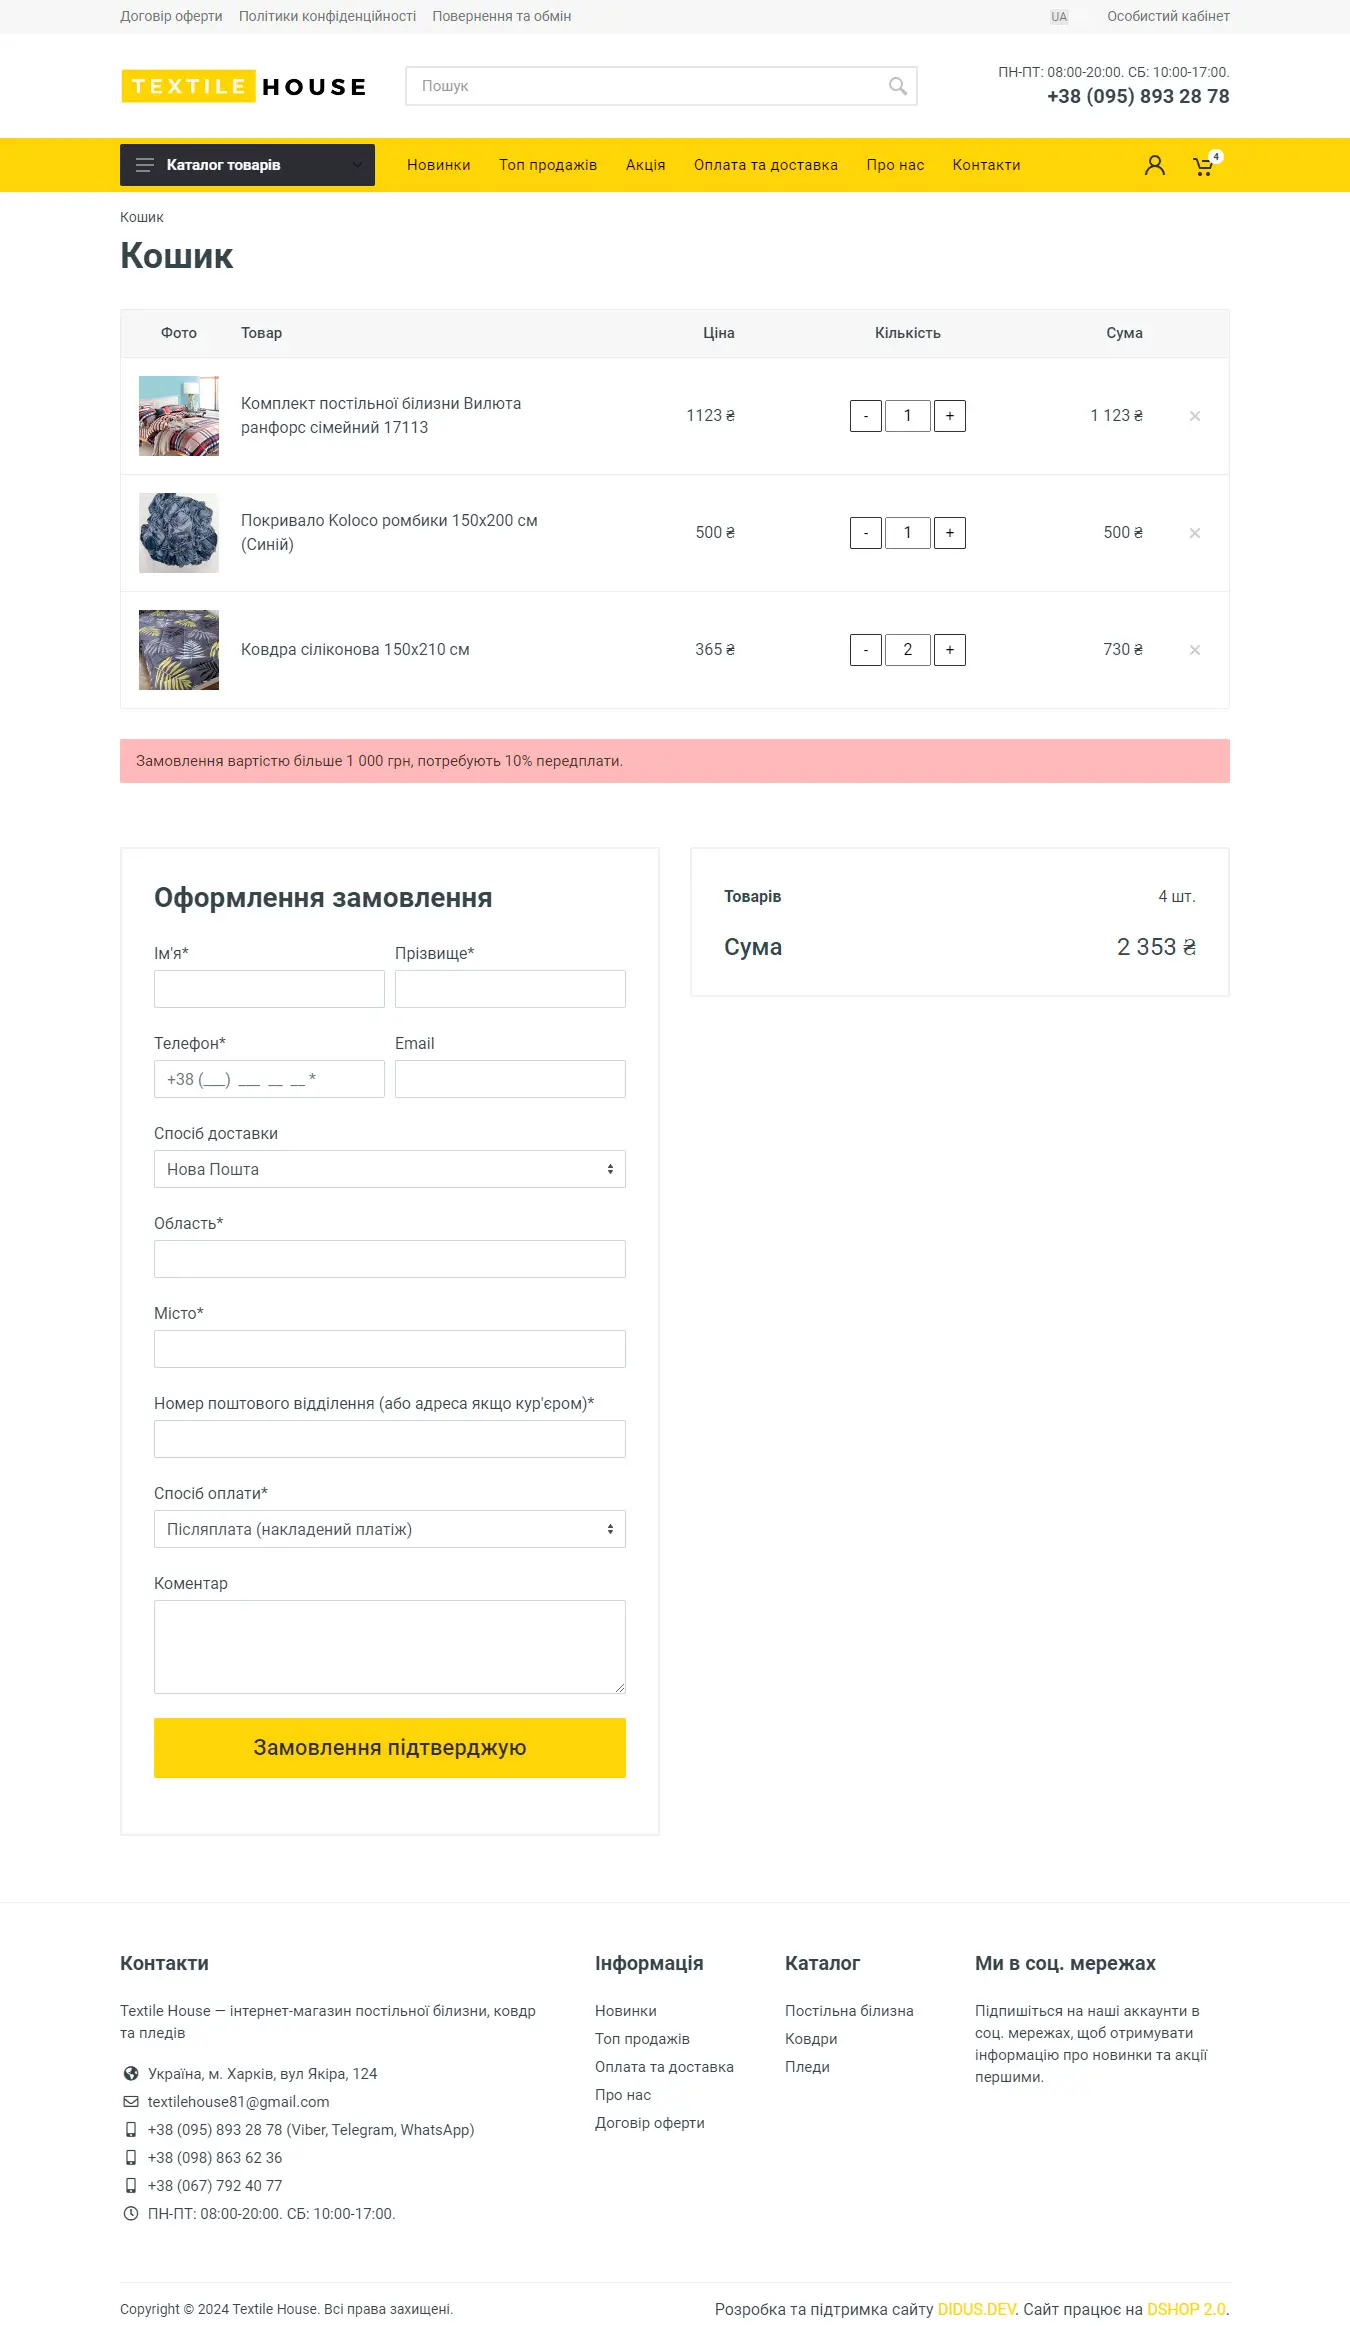Click the Телефон input field

point(269,1079)
